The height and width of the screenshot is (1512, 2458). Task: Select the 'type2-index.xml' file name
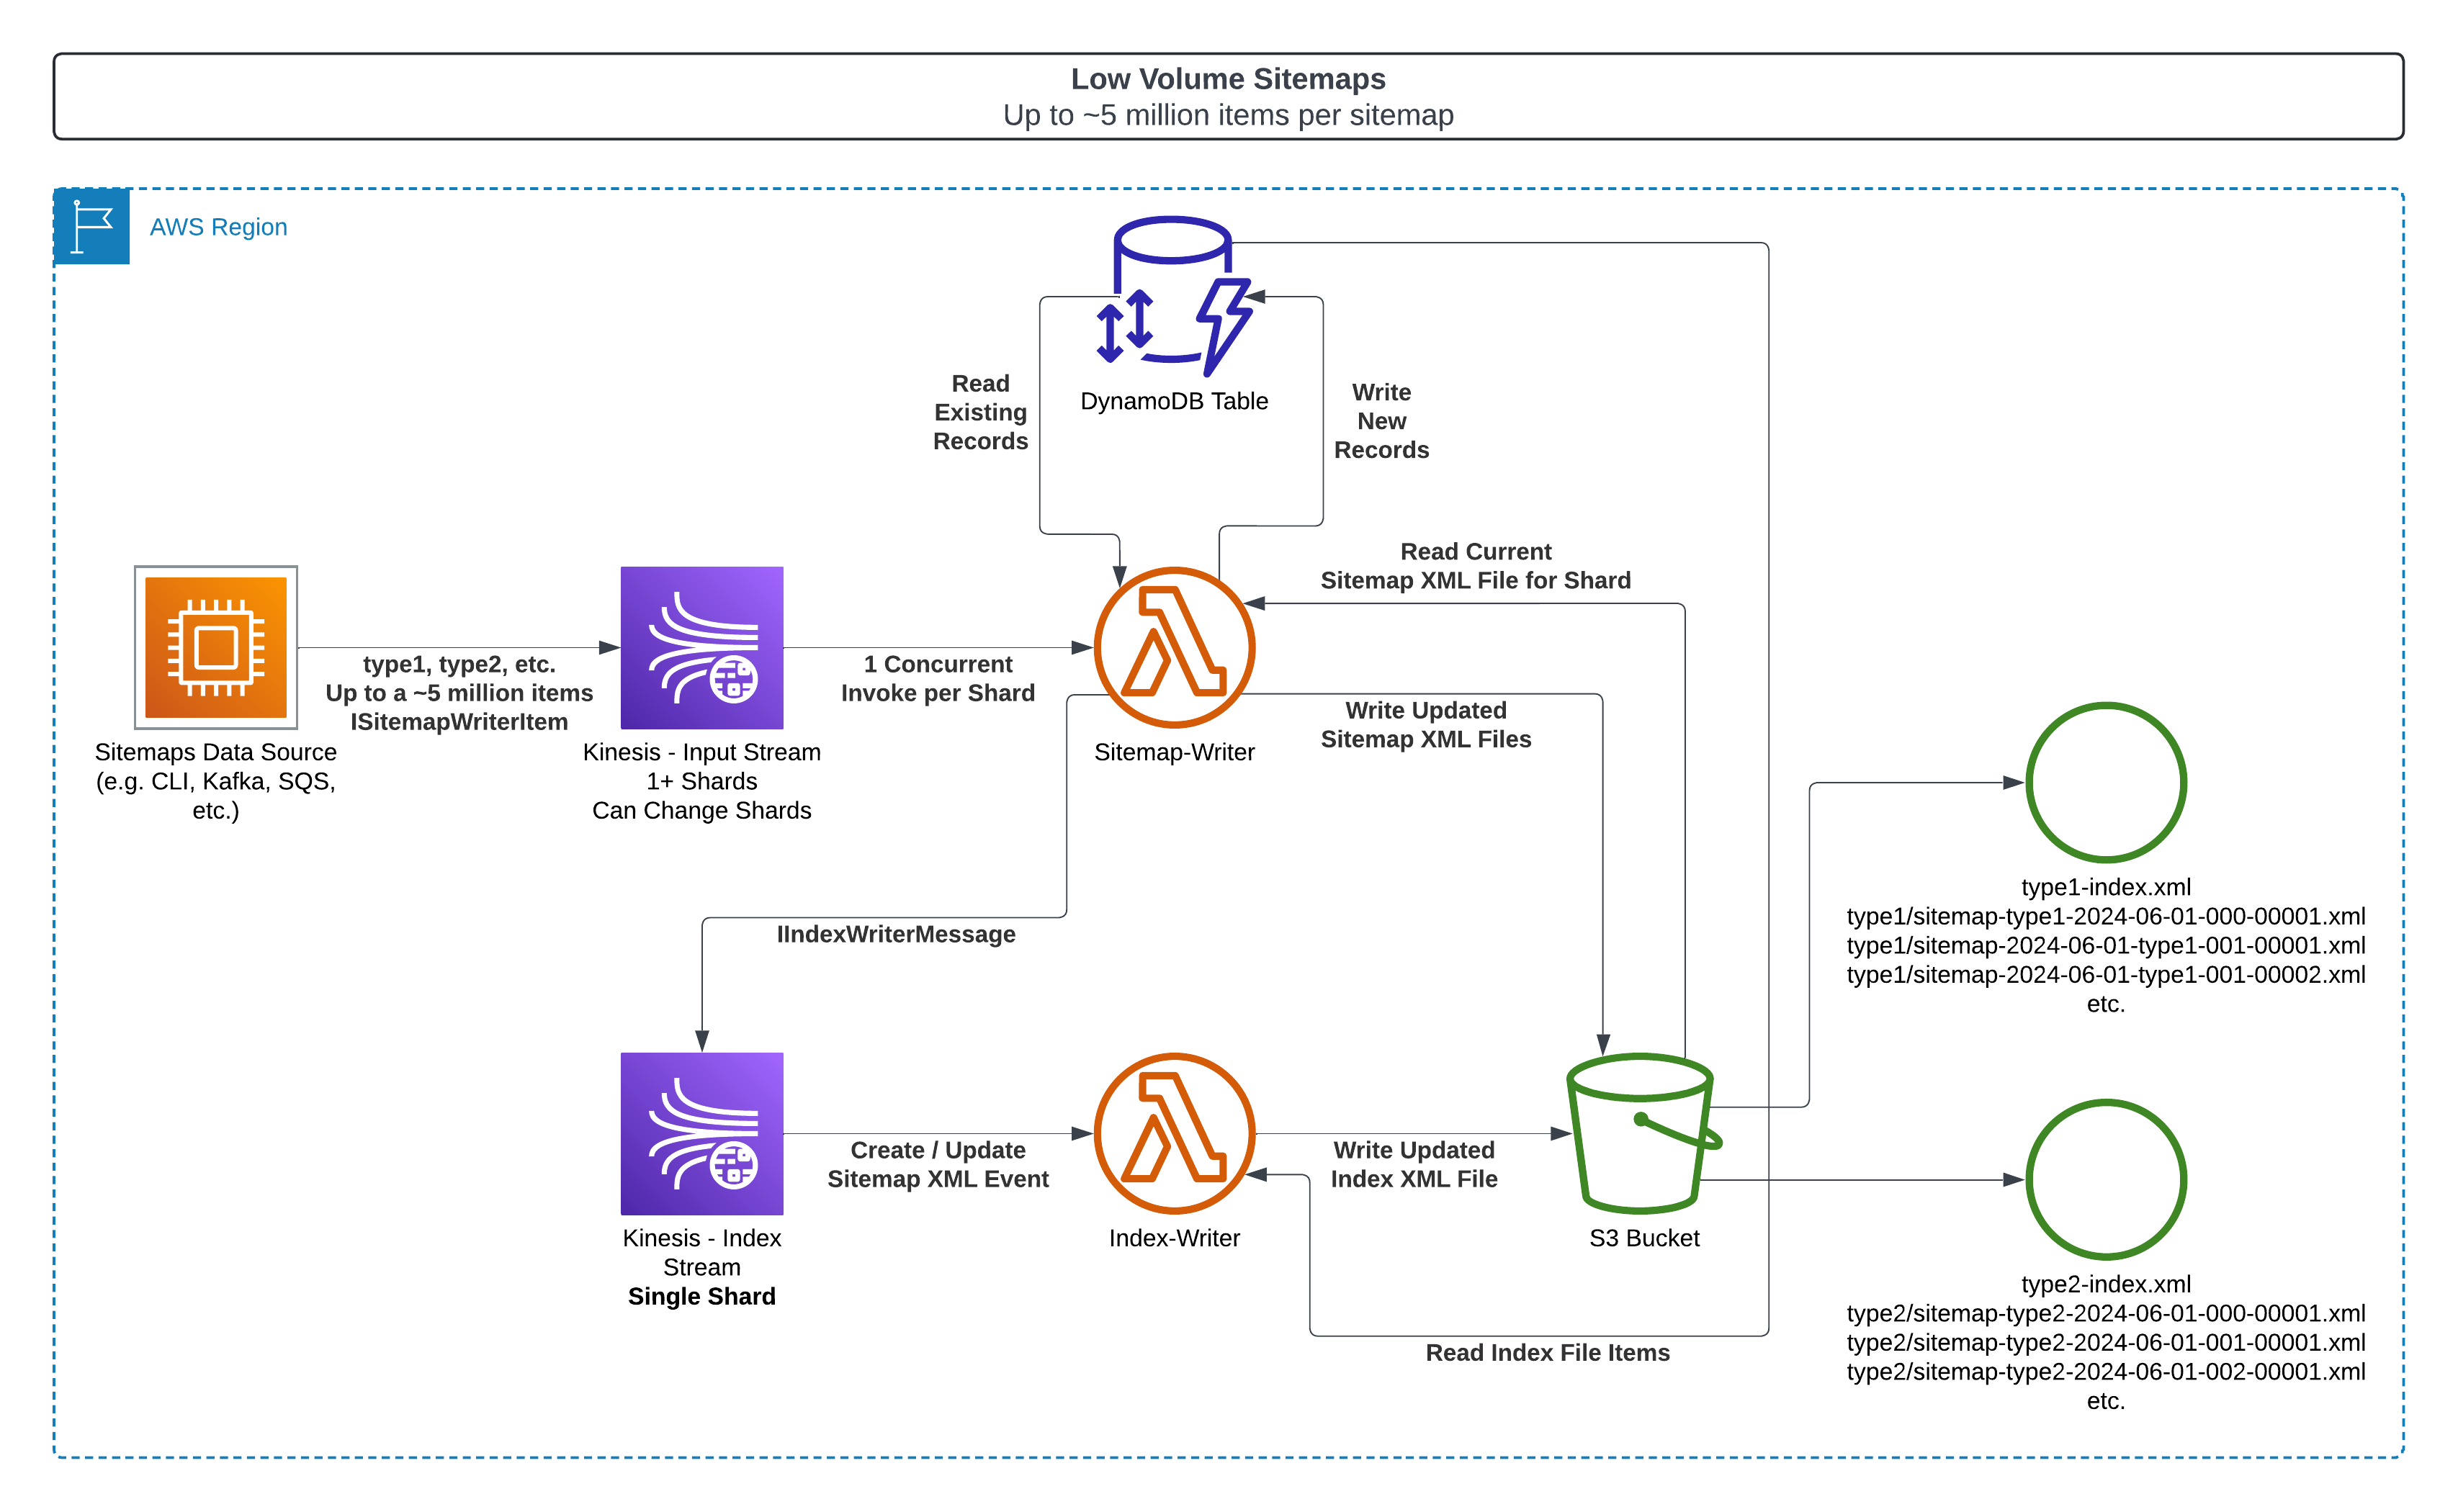tap(2106, 1284)
